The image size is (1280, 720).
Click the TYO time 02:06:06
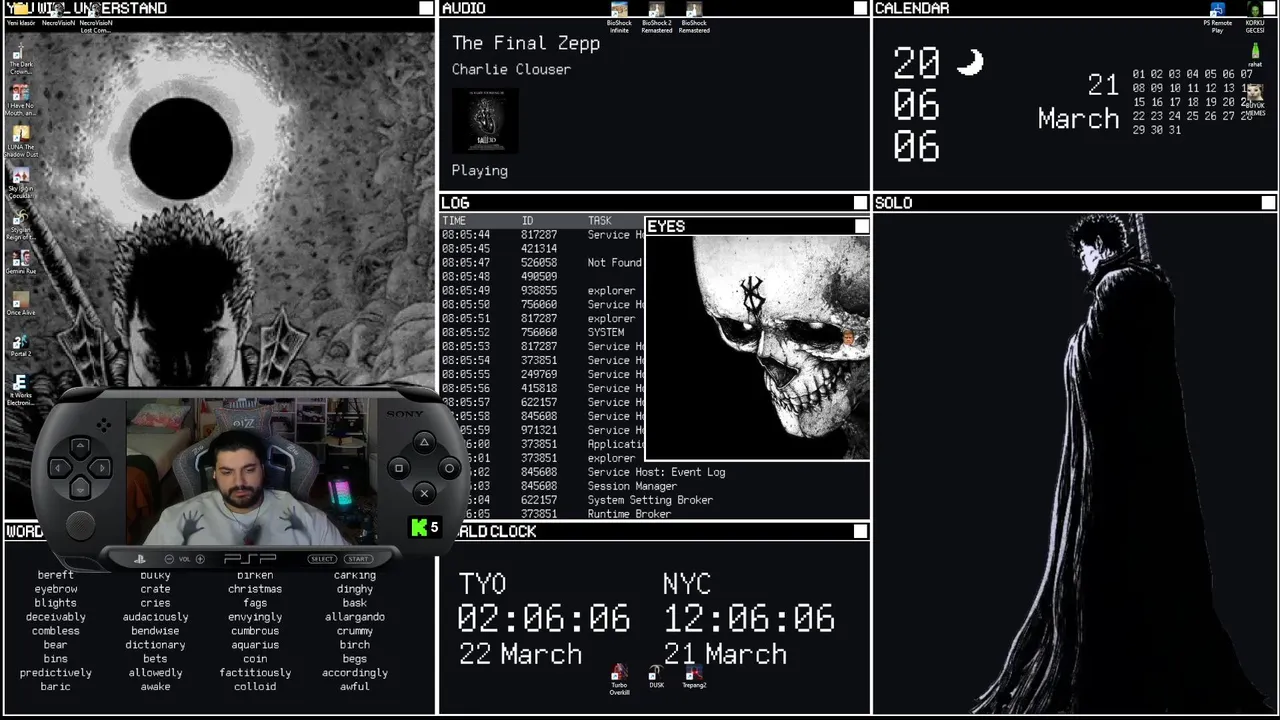coord(544,619)
